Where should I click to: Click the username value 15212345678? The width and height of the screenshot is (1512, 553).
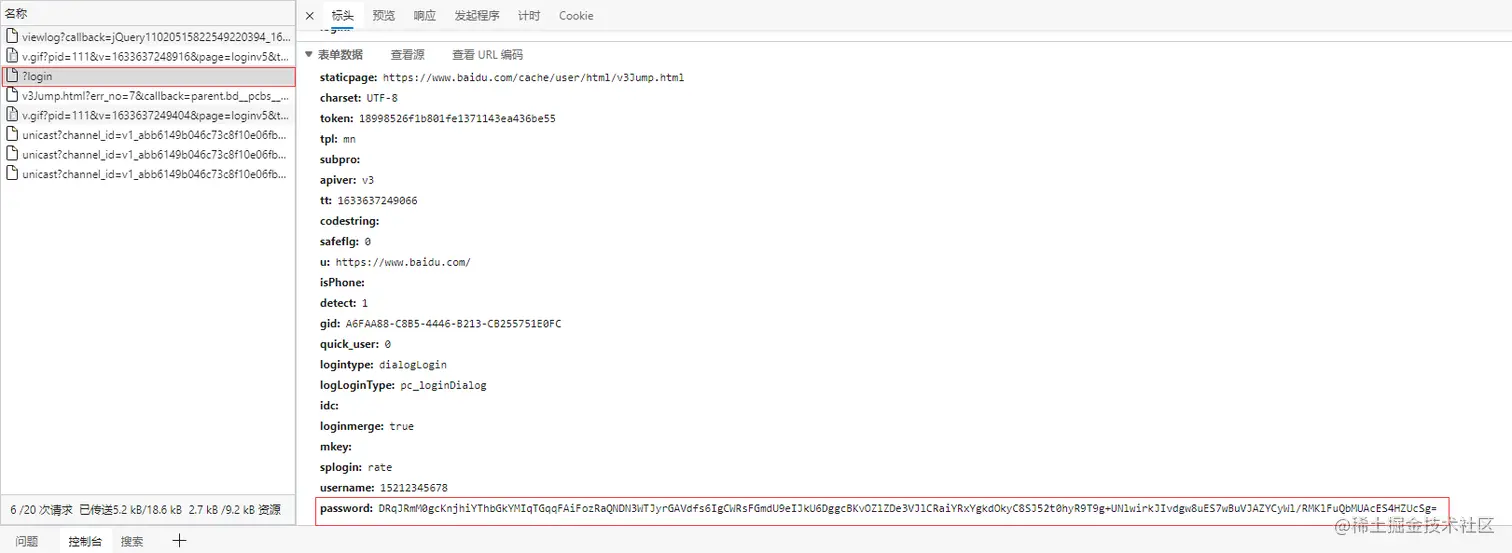[413, 488]
